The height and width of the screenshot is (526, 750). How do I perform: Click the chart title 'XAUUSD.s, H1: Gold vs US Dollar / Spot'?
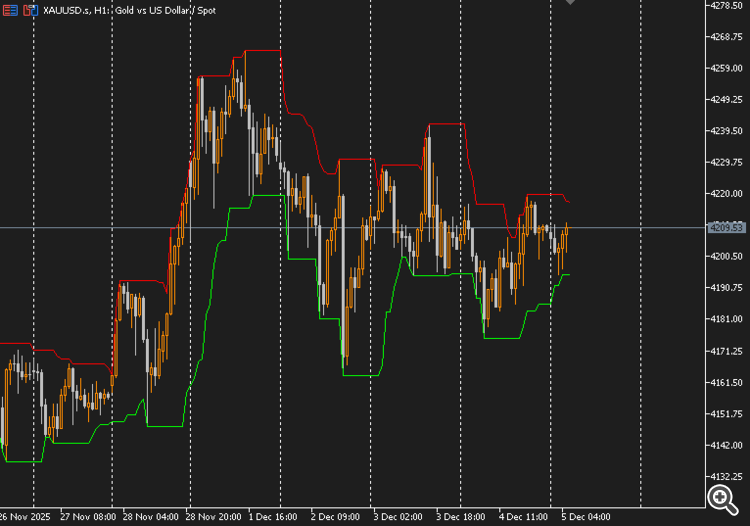pyautogui.click(x=129, y=10)
